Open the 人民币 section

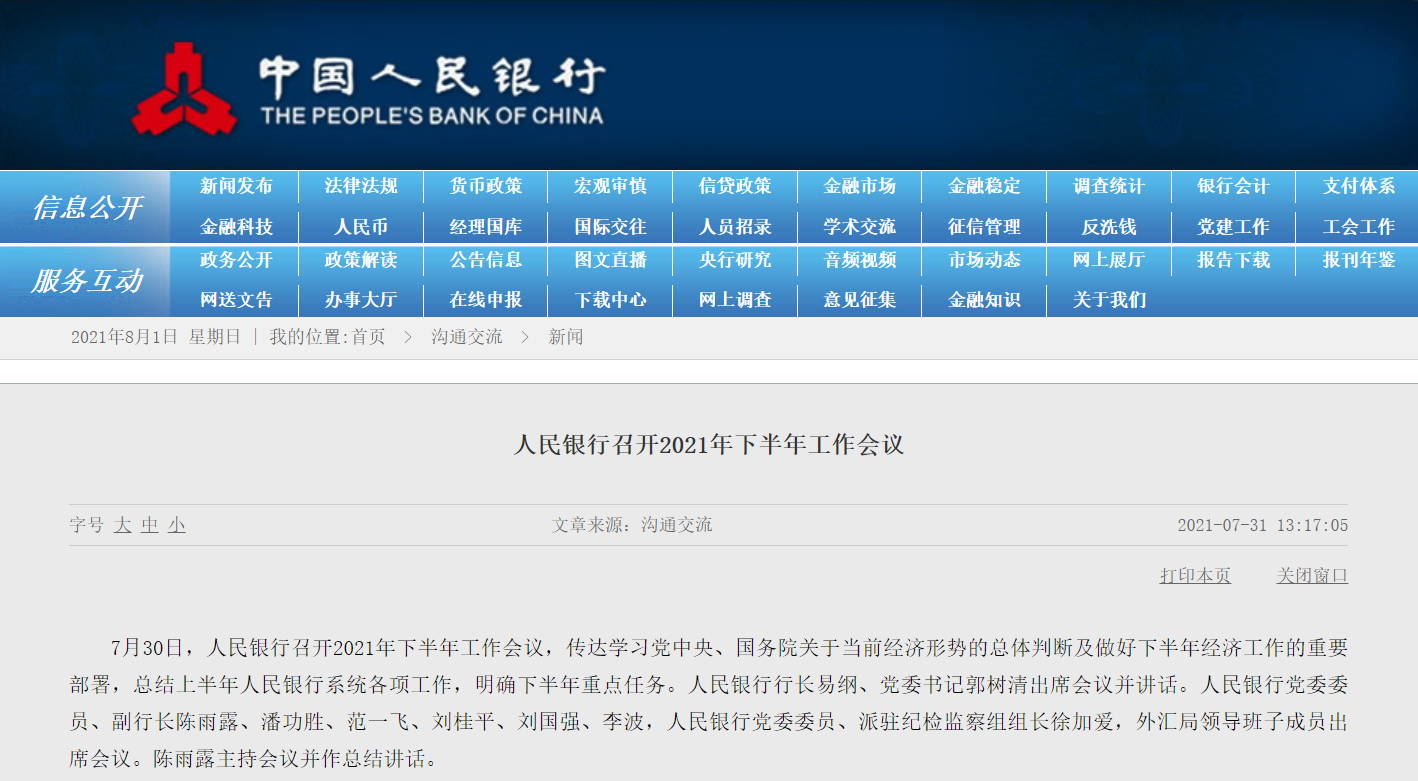[361, 227]
